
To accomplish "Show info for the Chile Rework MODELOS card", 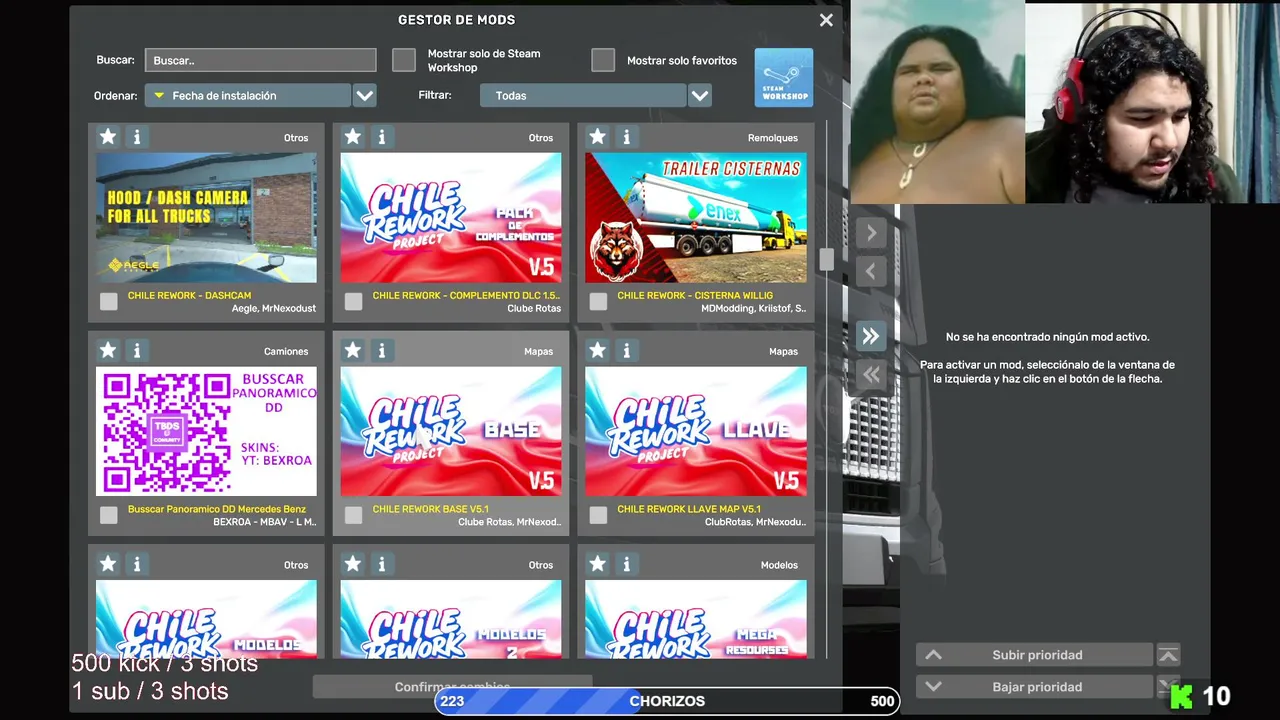I will click(x=137, y=564).
